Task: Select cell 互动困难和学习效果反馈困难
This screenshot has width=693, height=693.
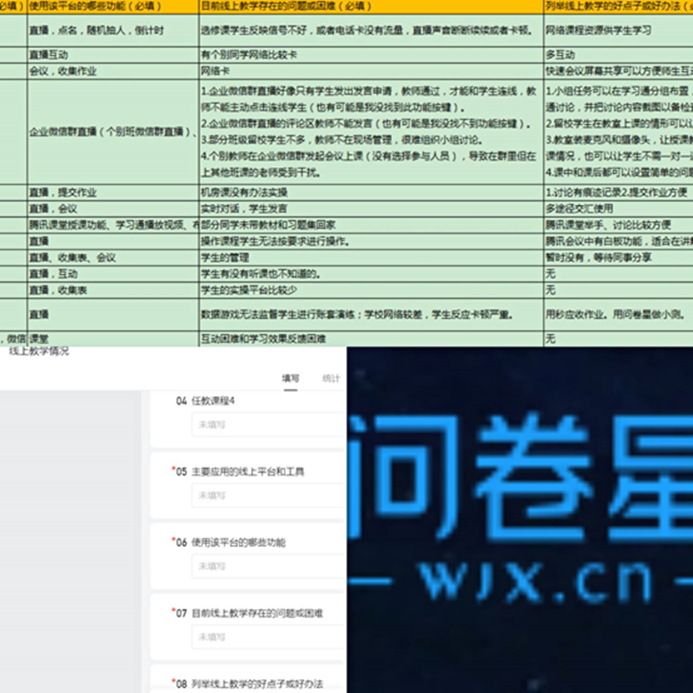Action: click(371, 339)
